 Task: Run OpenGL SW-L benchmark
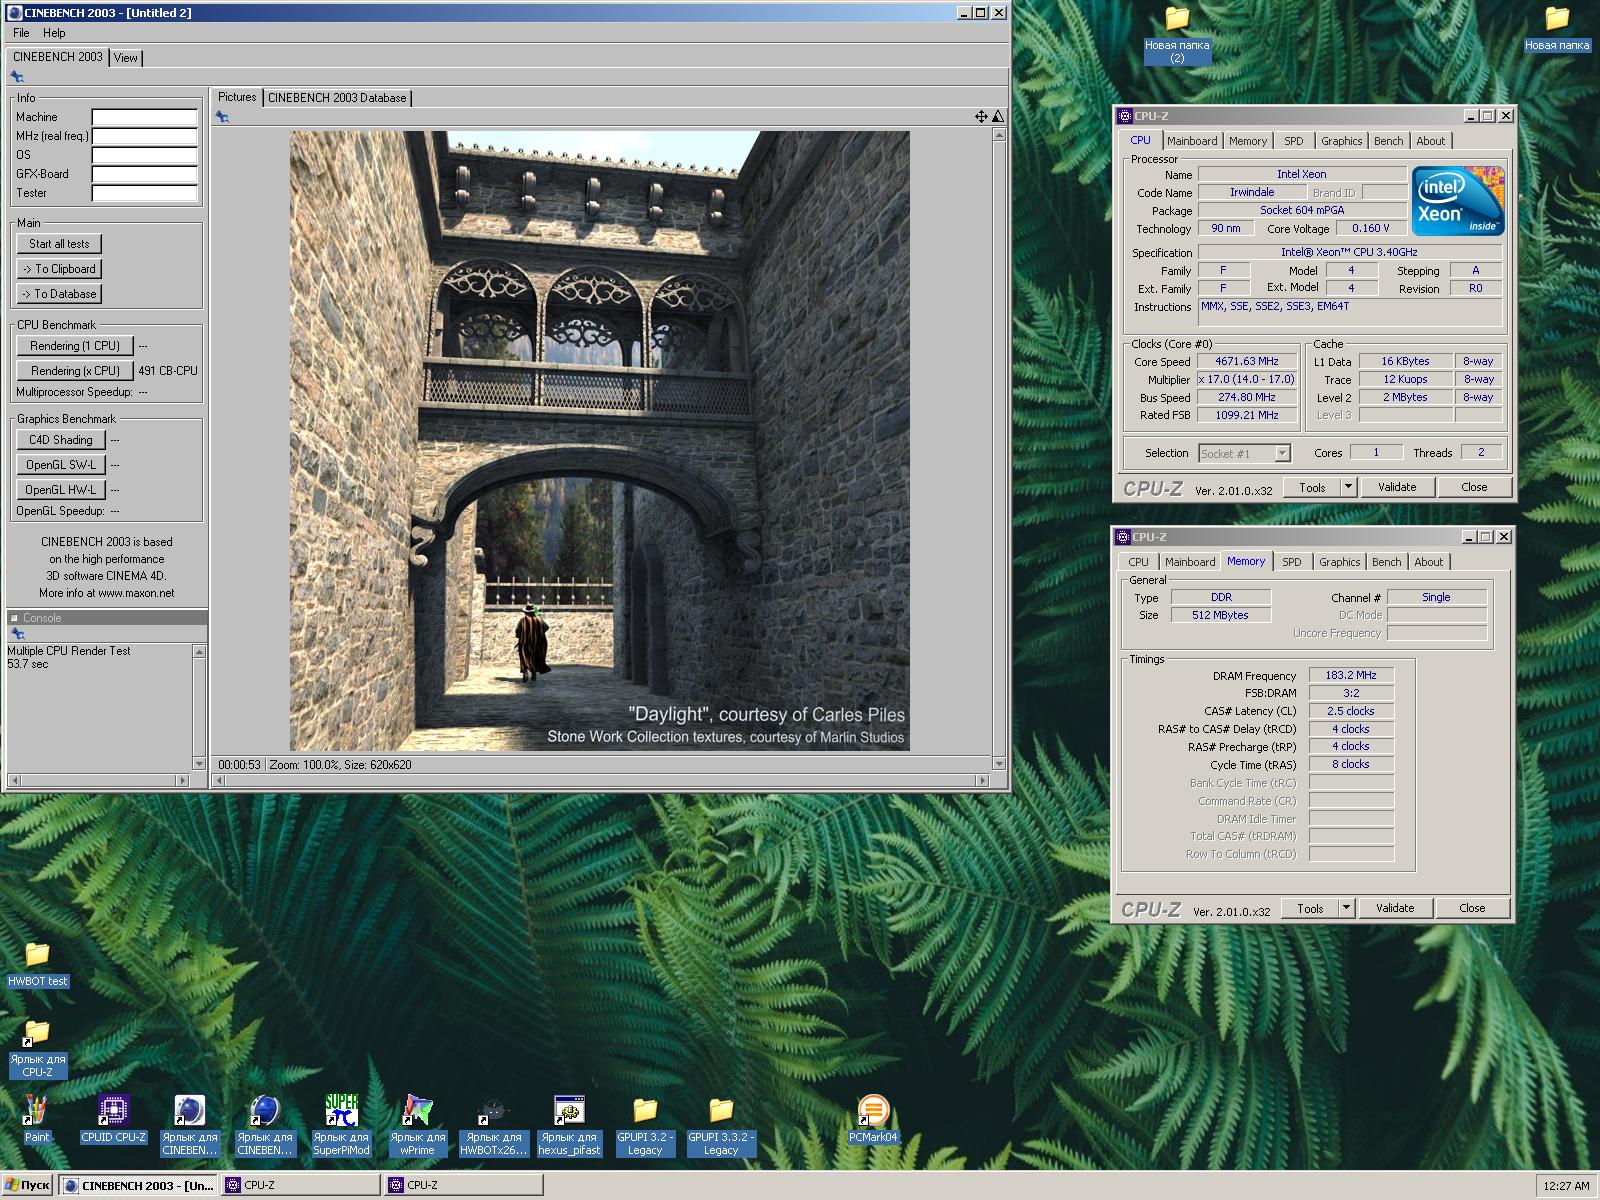[x=61, y=465]
